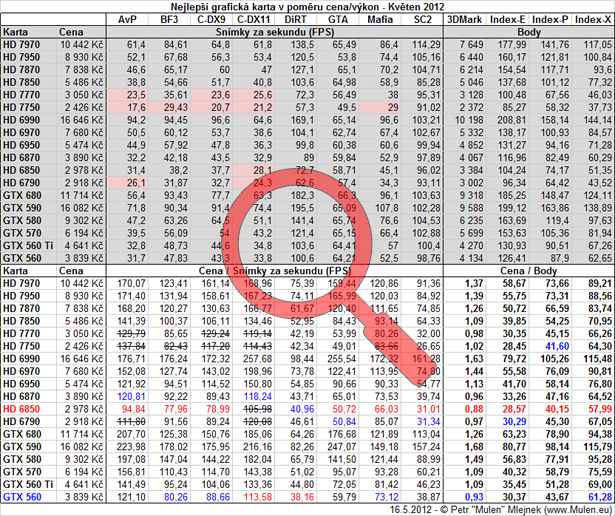Click the blue value 31,34
Image resolution: width=615 pixels, height=516 pixels.
(x=429, y=422)
